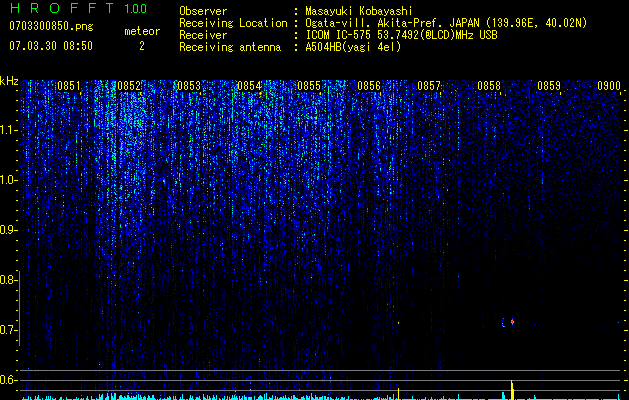629x400 pixels.
Task: Click the tall yellow power spike near 0858
Action: click(512, 390)
